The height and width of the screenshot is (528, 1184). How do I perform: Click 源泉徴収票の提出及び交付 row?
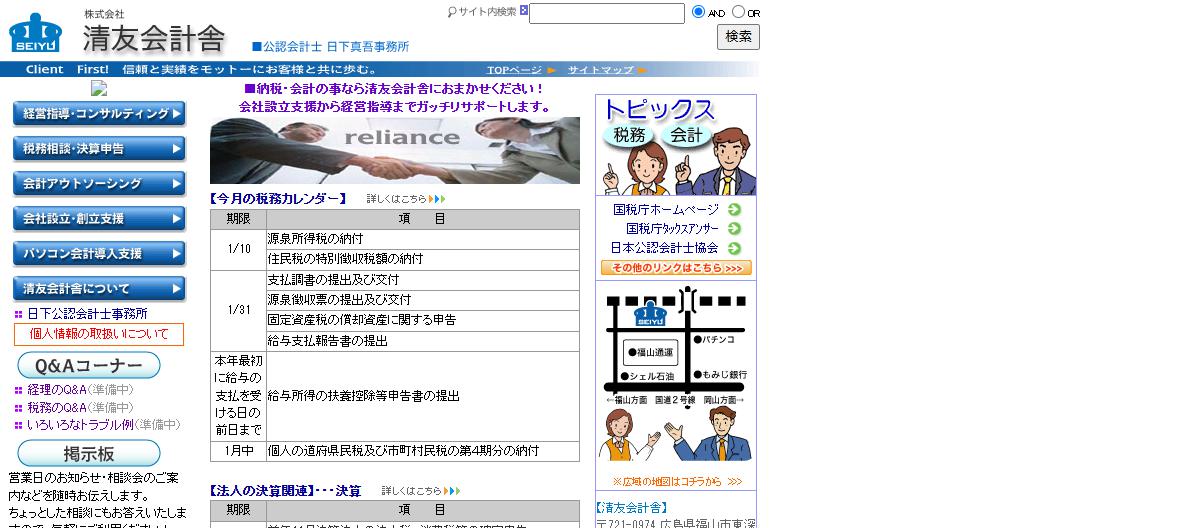point(423,300)
